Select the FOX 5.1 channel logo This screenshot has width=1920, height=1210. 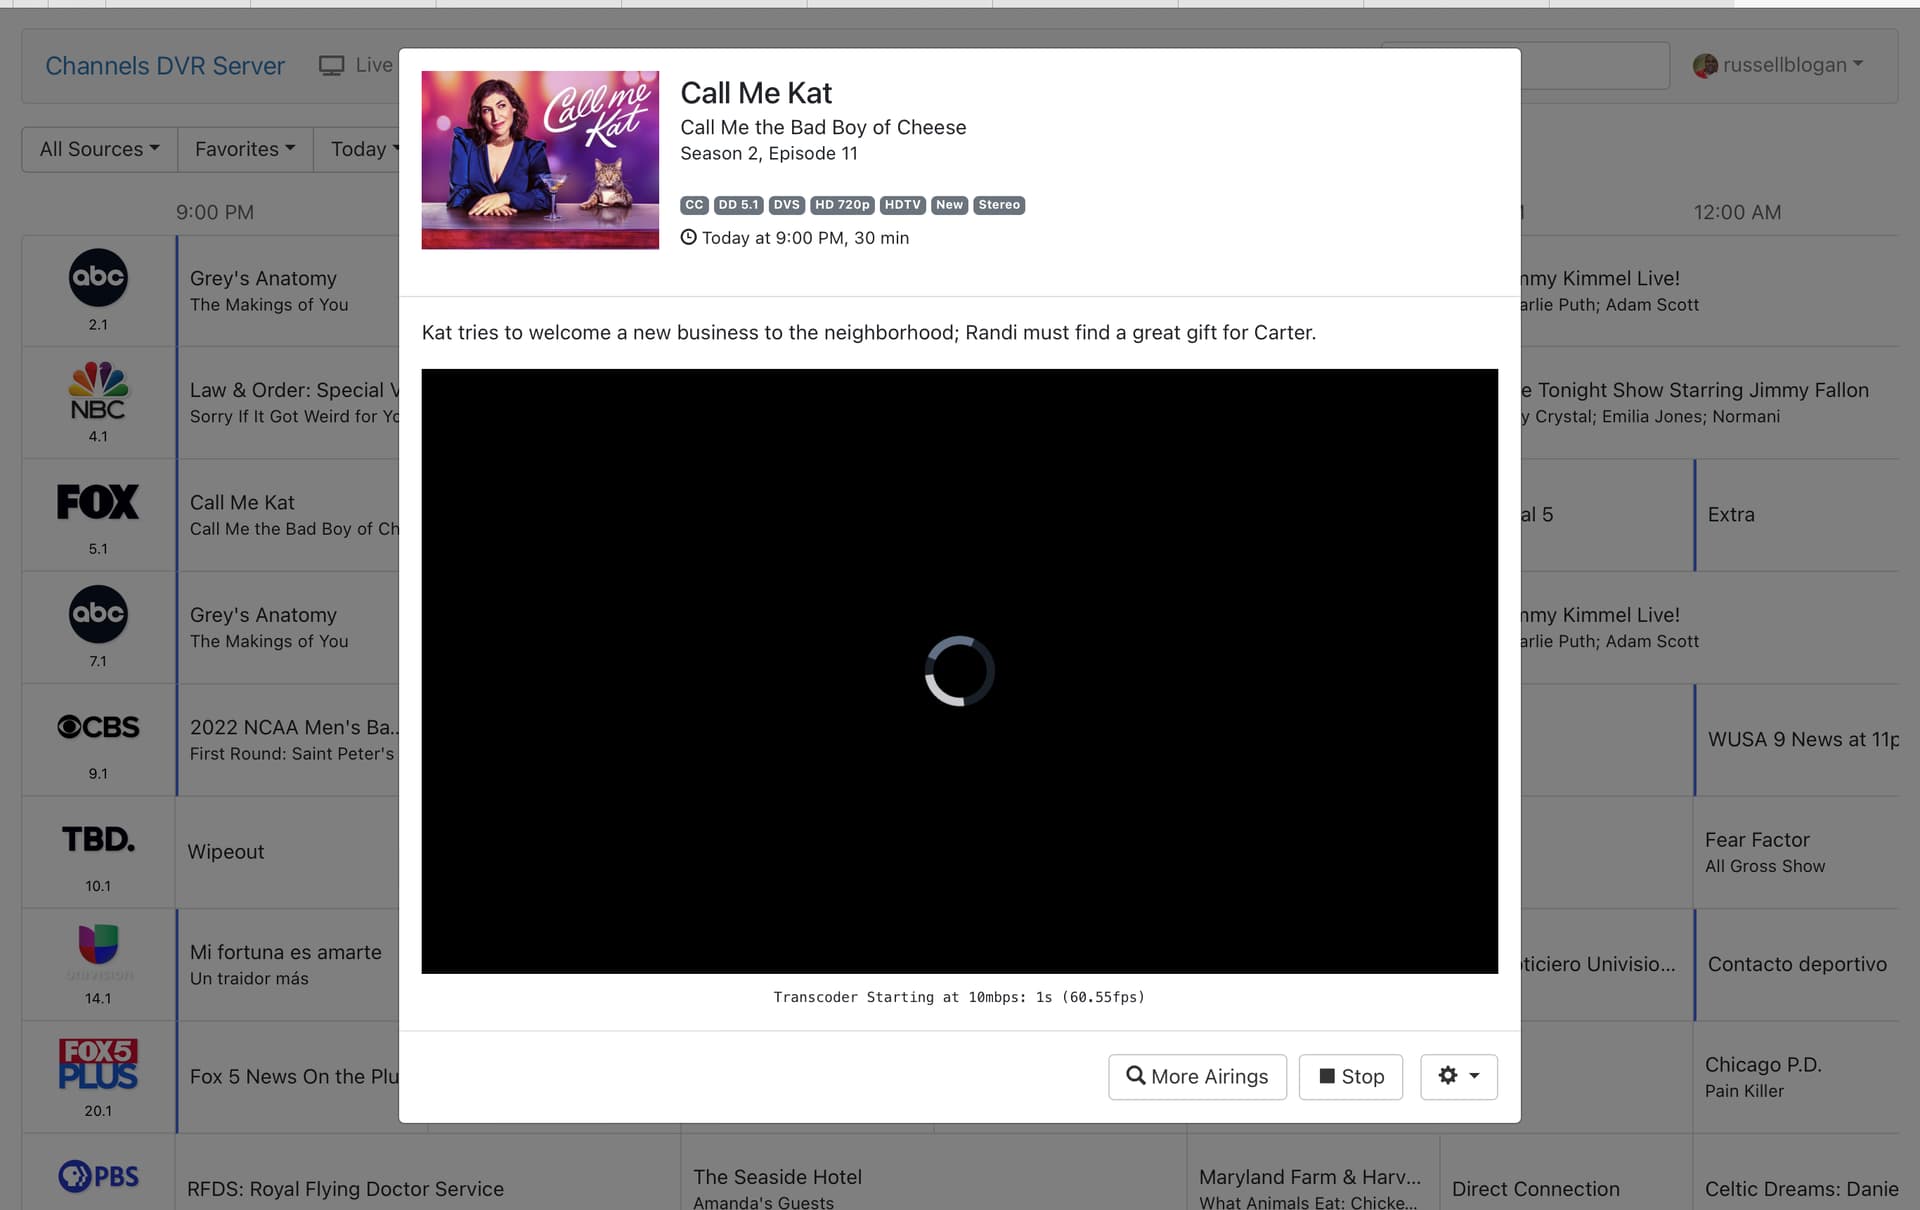coord(98,502)
